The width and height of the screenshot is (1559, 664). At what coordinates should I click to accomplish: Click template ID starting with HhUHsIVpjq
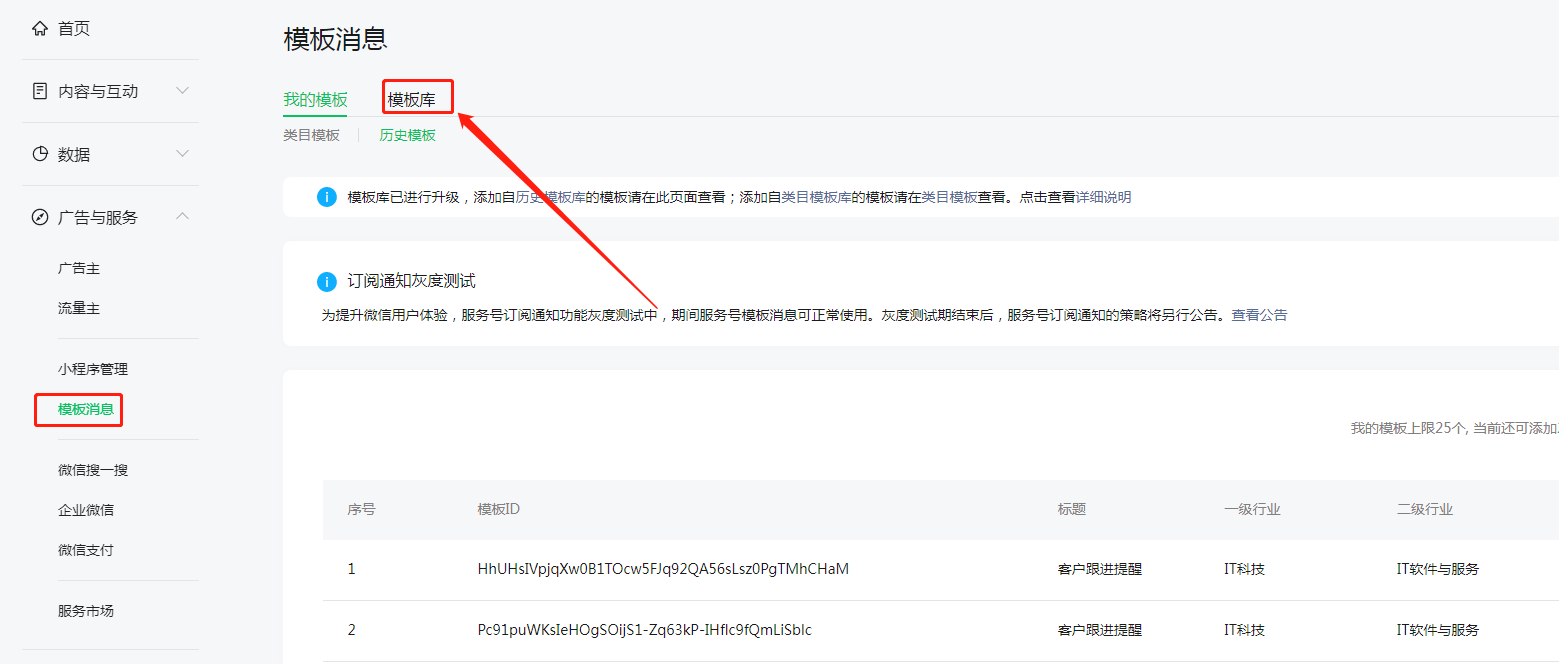pos(663,569)
